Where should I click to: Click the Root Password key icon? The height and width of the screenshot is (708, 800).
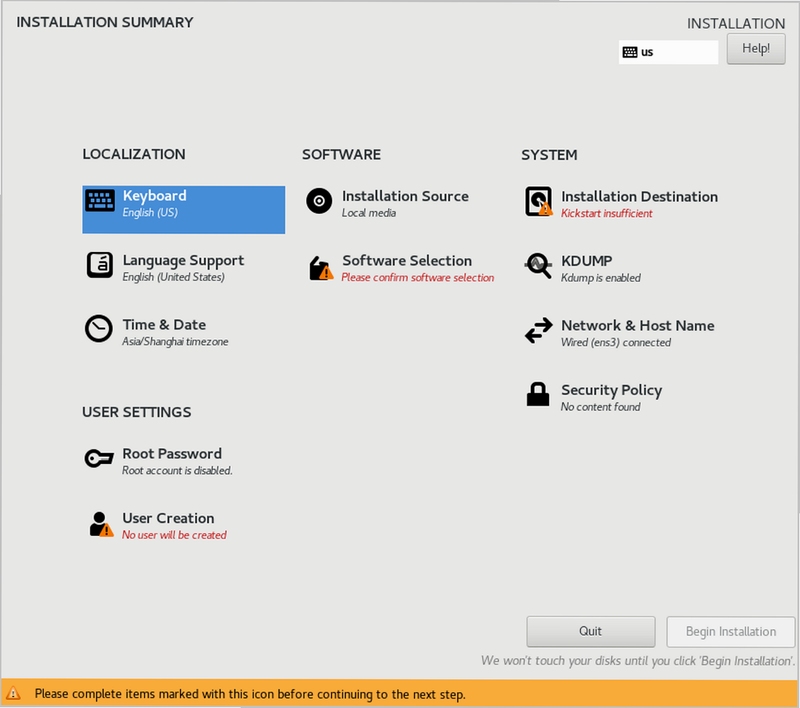tap(99, 458)
